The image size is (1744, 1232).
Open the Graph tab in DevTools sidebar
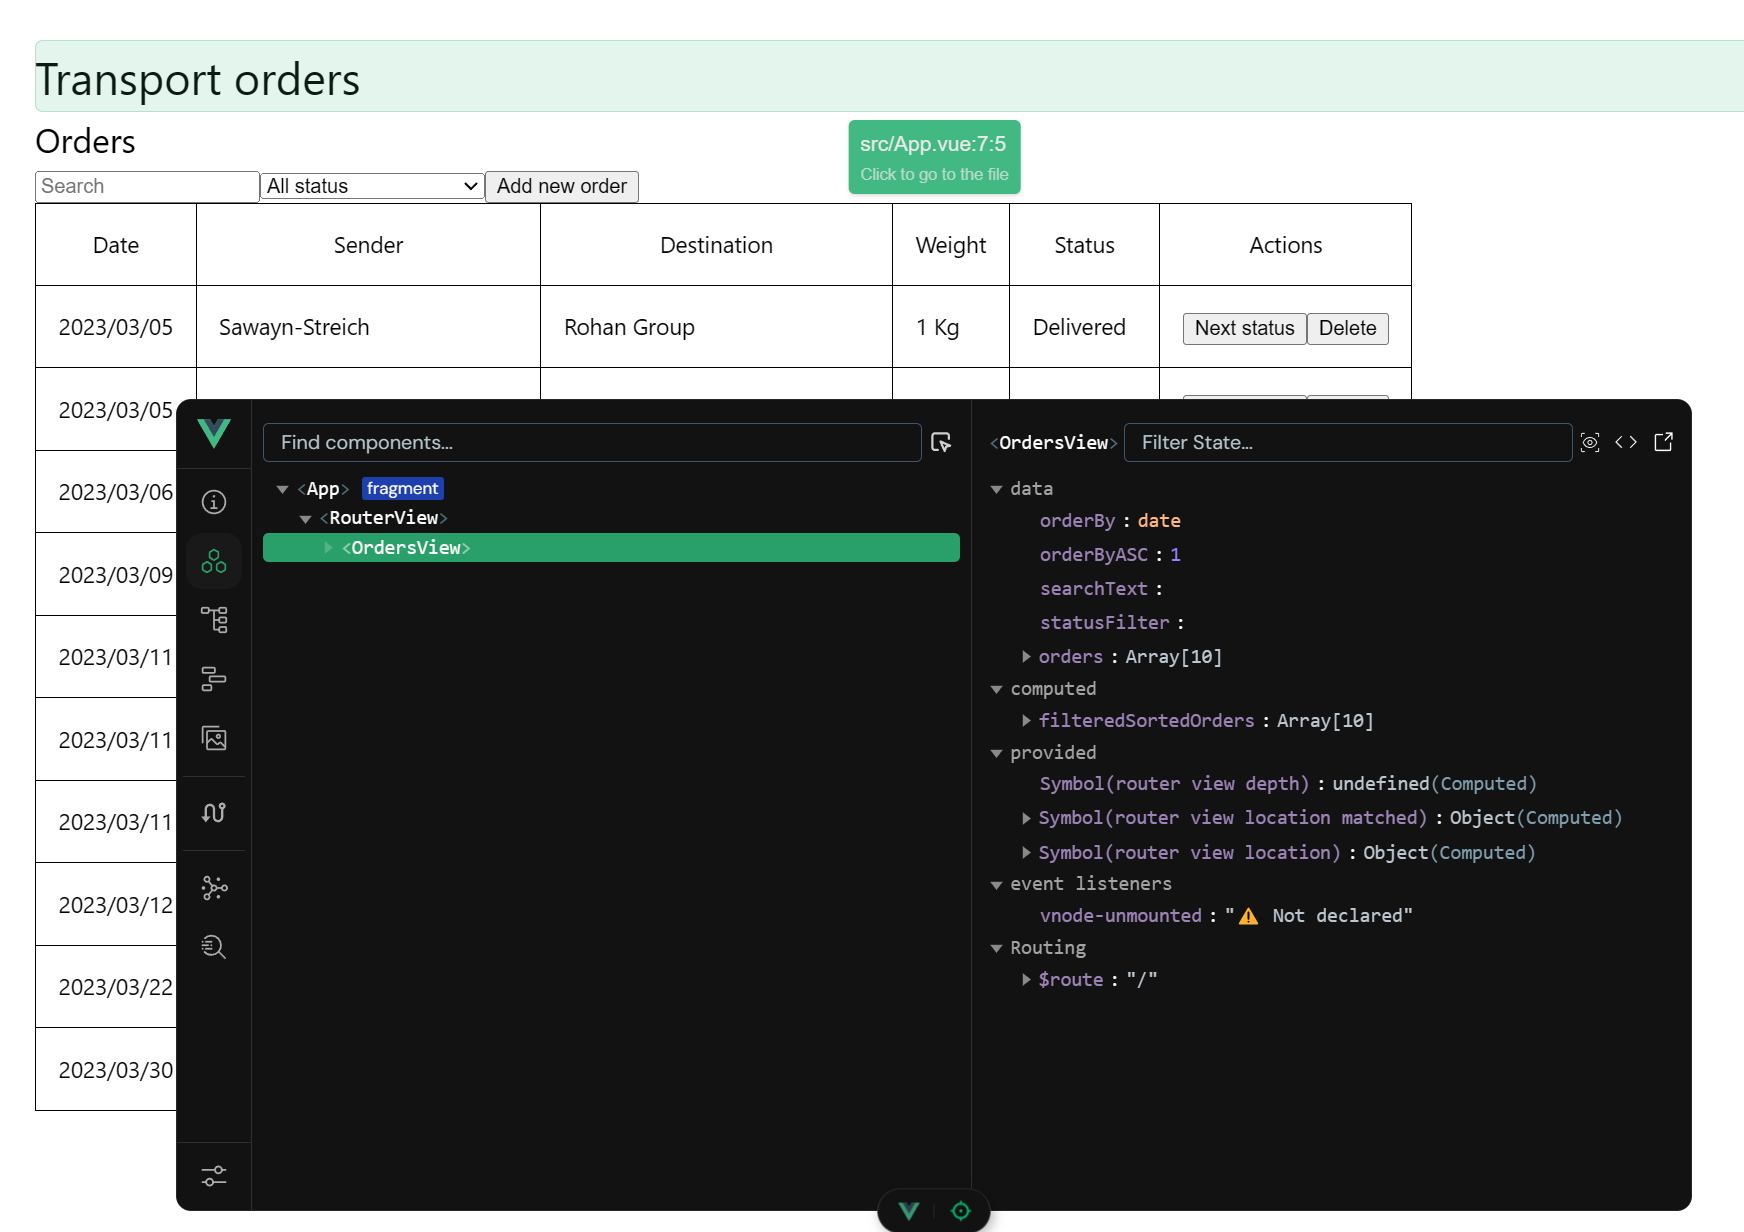[214, 887]
